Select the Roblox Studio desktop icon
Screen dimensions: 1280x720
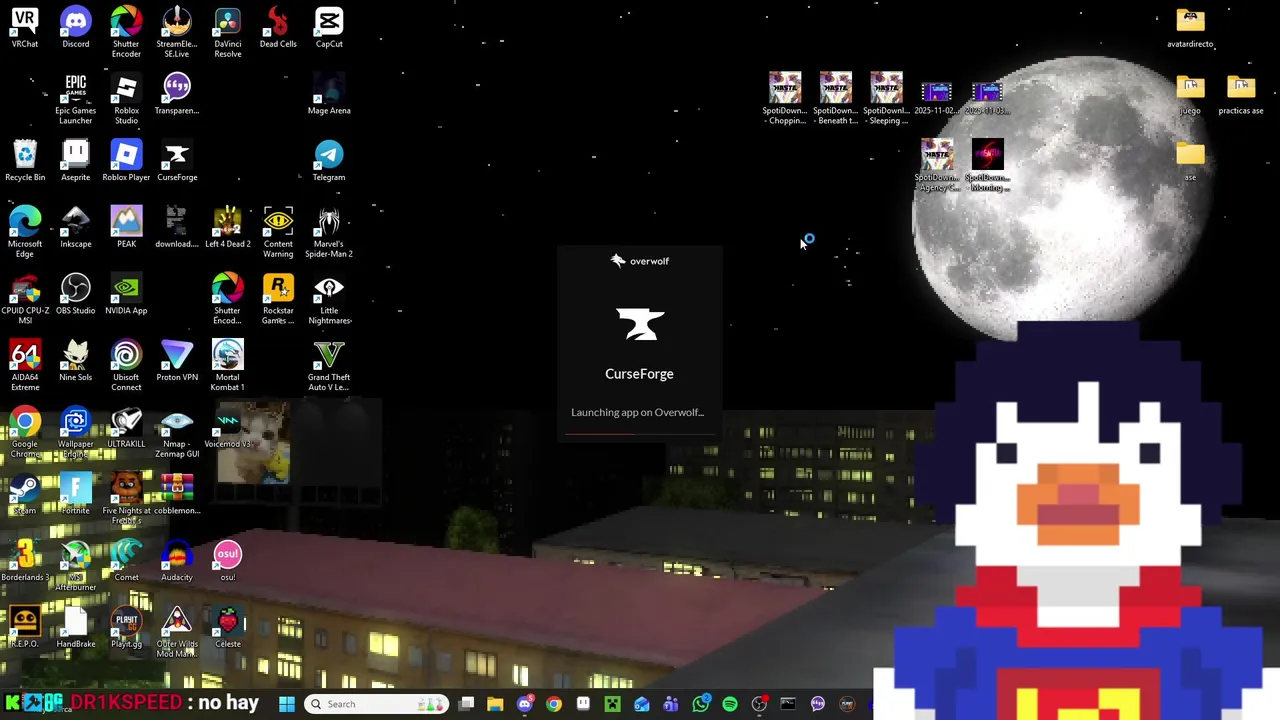pyautogui.click(x=126, y=99)
